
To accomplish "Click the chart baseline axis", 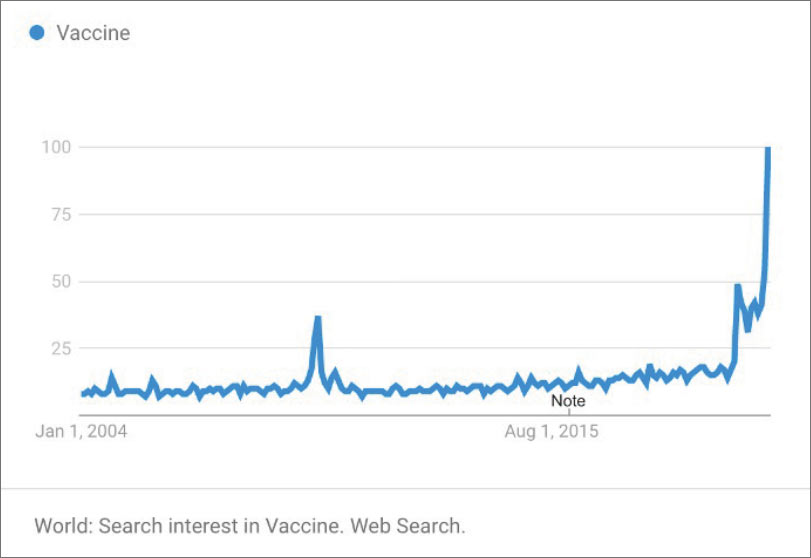I will [x=424, y=415].
